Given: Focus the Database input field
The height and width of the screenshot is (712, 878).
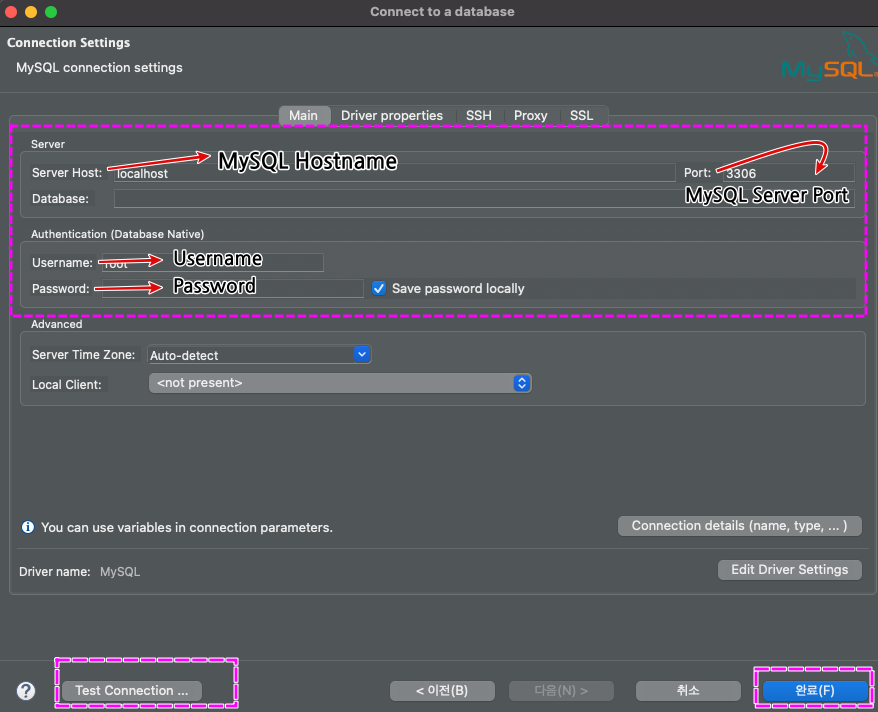Looking at the screenshot, I should (484, 199).
